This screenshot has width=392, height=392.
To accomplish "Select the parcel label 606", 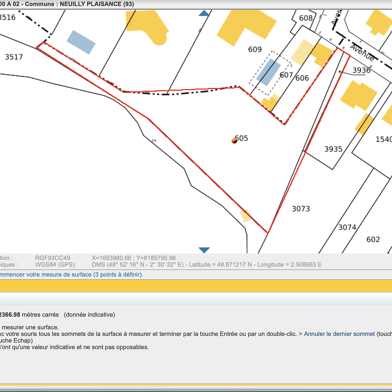I will coord(302,78).
